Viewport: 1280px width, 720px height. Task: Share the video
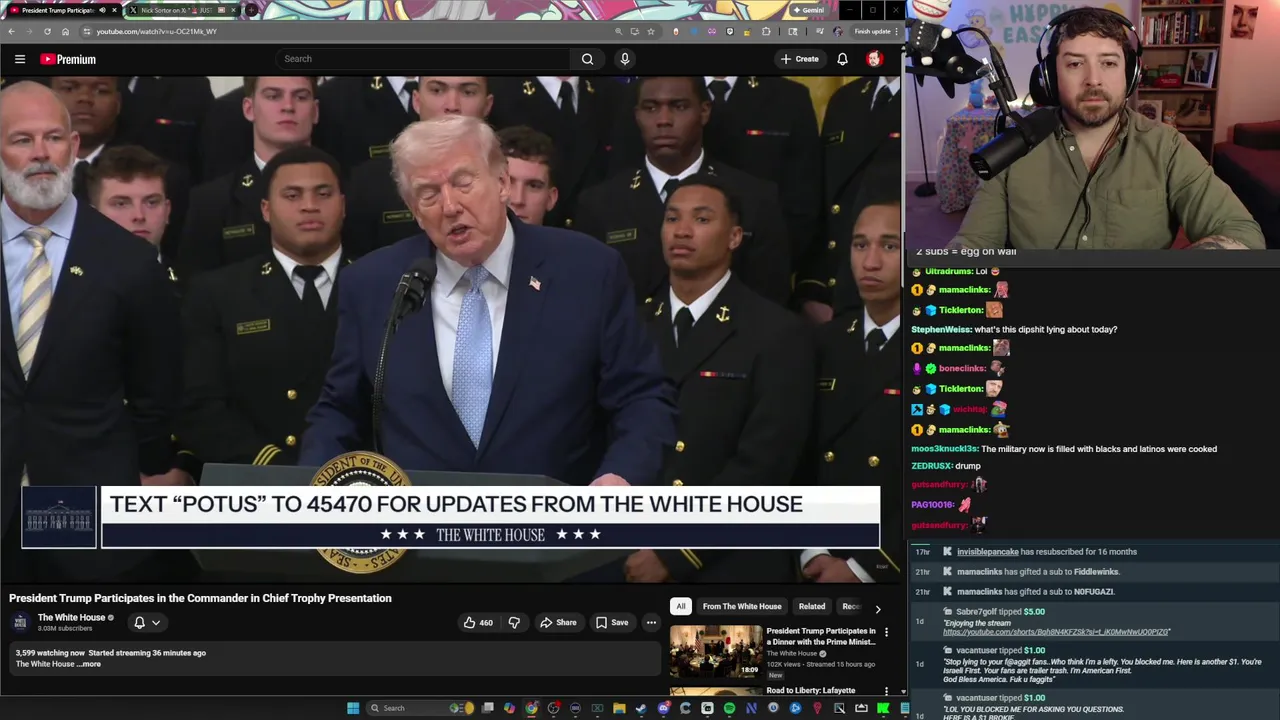[x=558, y=622]
